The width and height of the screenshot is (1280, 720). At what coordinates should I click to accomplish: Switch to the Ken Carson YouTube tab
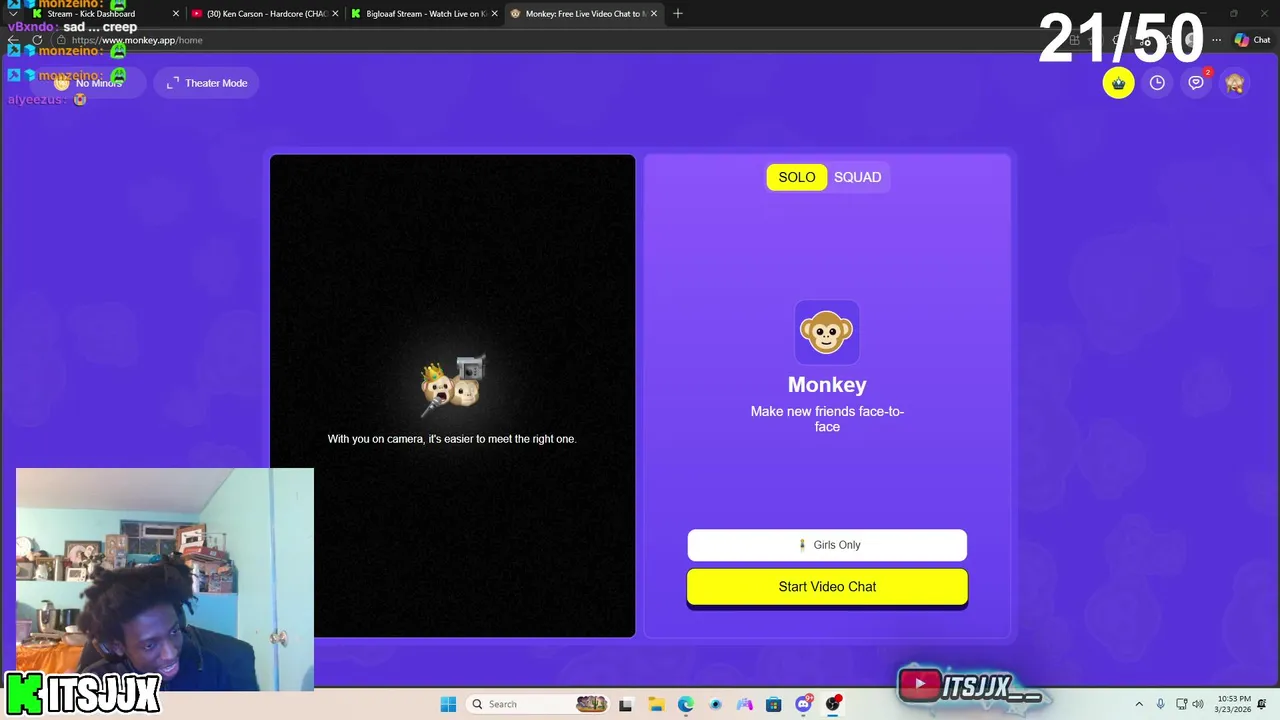coord(265,14)
